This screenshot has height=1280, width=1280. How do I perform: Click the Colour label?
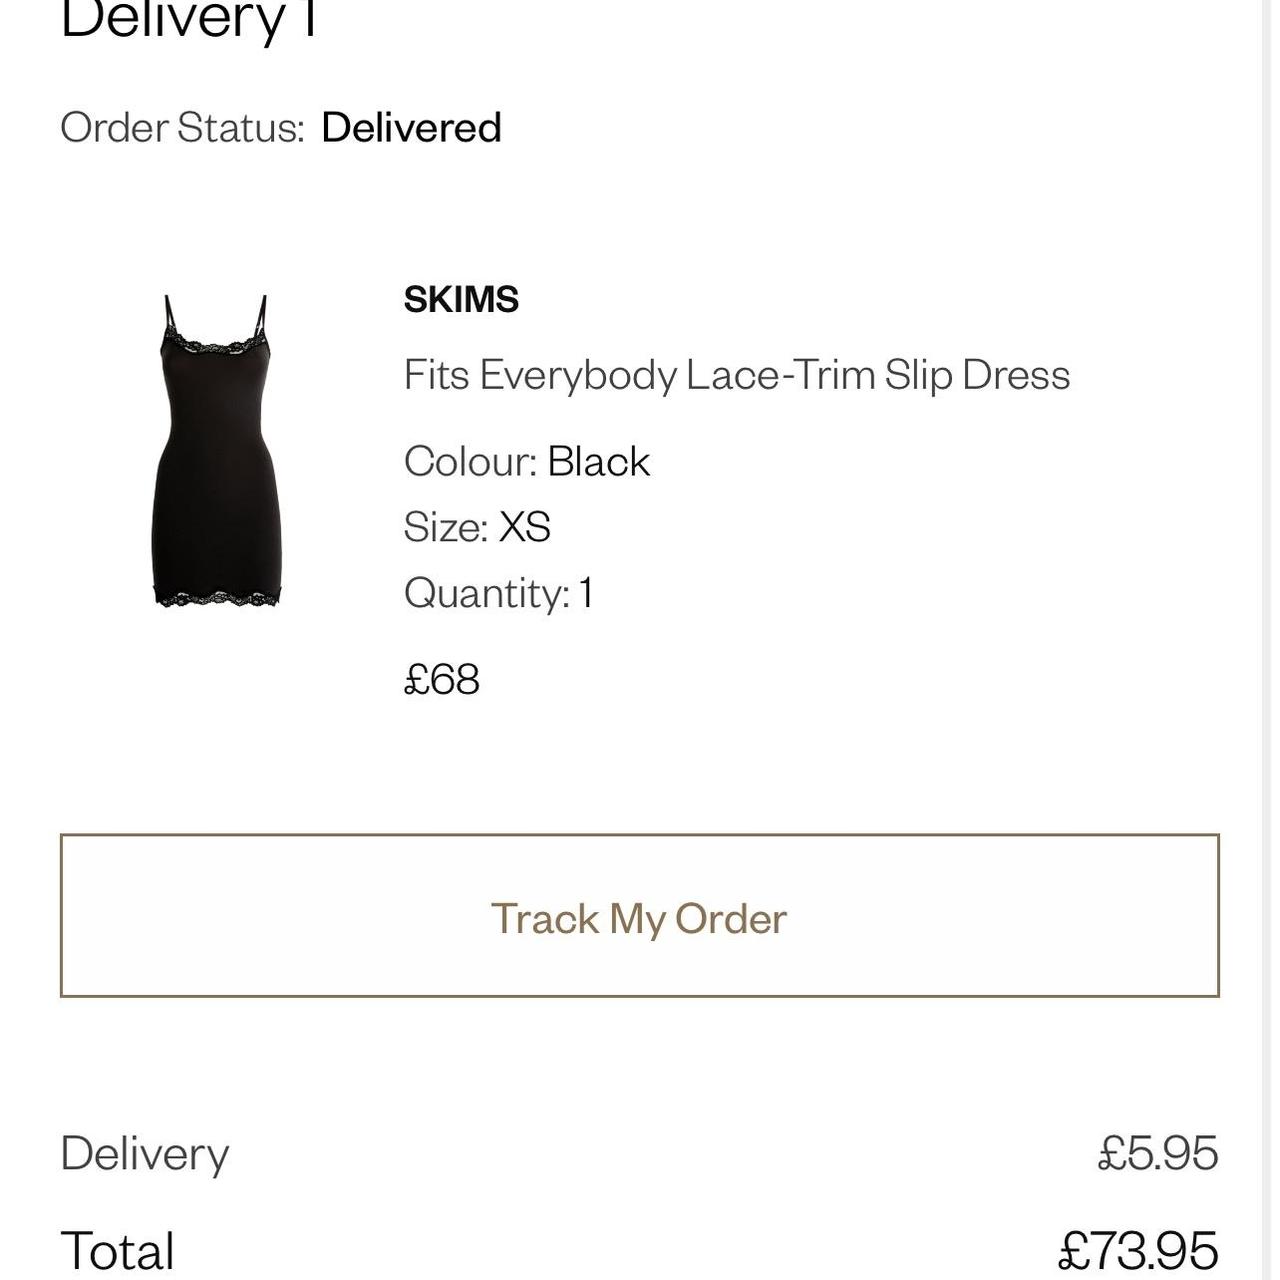471,462
